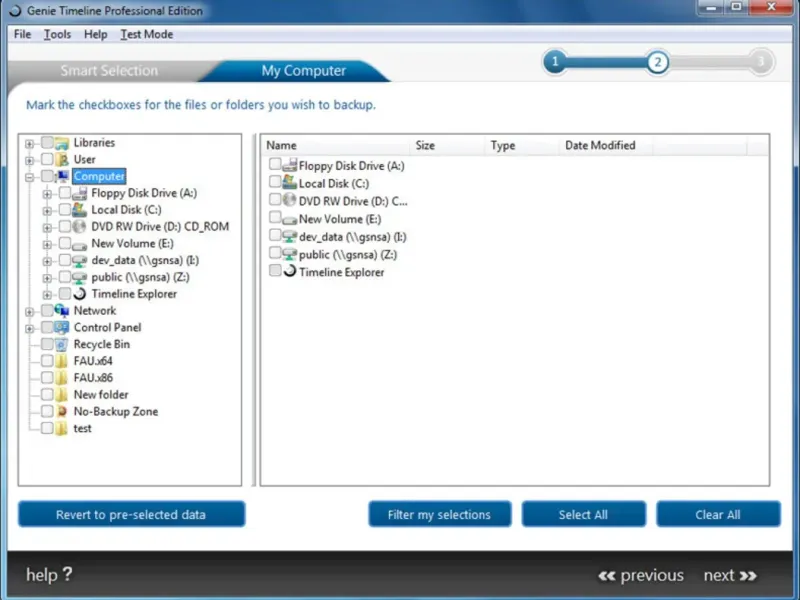Click the Recycle Bin icon in the tree
This screenshot has height=600, width=800.
[62, 344]
